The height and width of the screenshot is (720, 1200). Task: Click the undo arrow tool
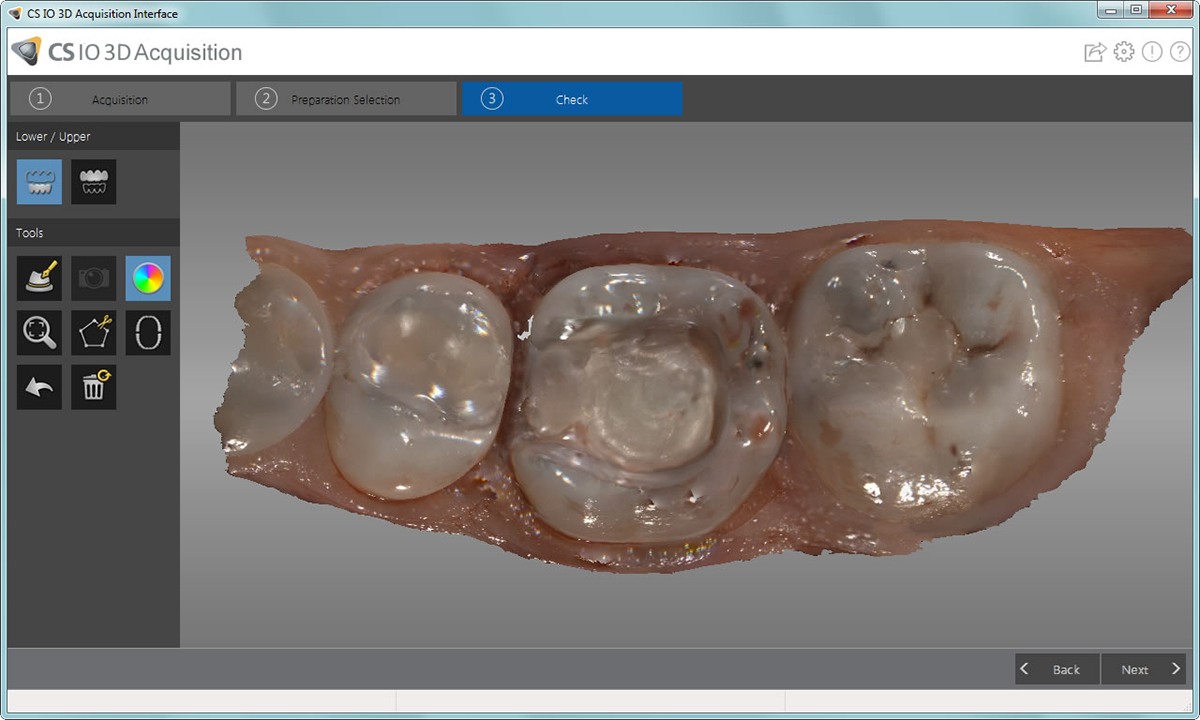(x=38, y=387)
